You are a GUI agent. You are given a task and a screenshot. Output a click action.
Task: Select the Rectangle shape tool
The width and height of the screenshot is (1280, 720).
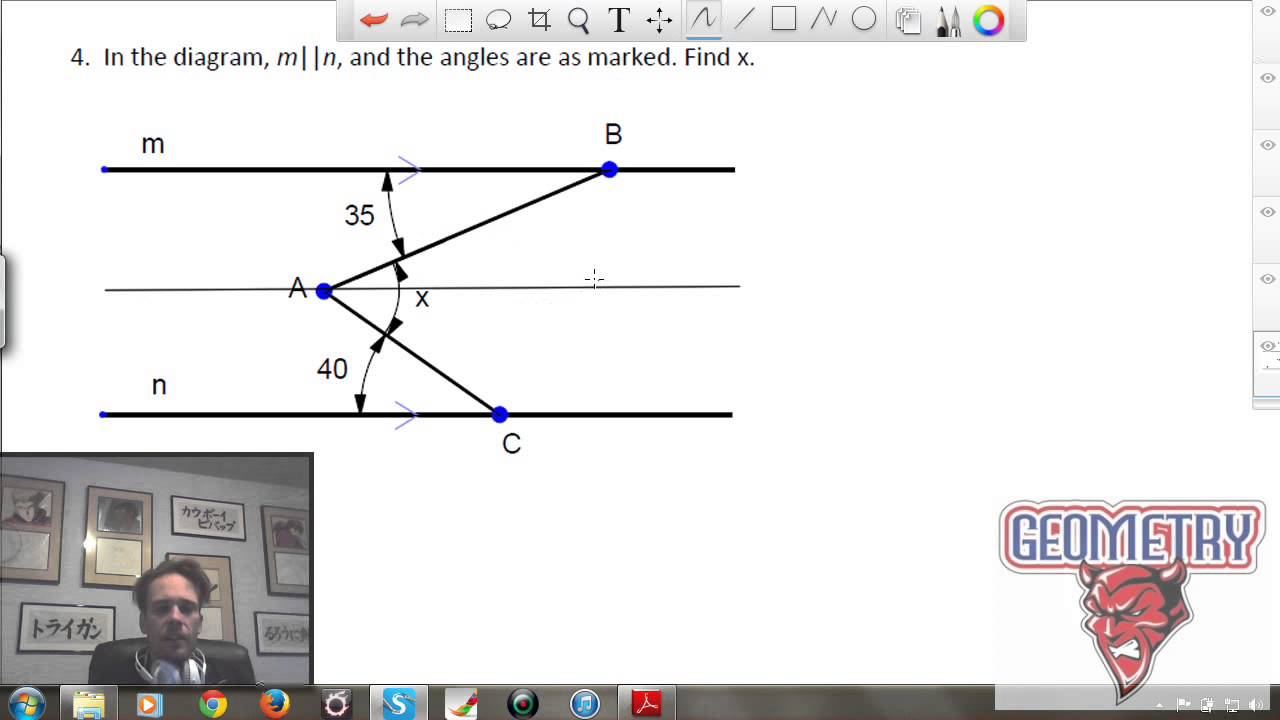(x=784, y=20)
